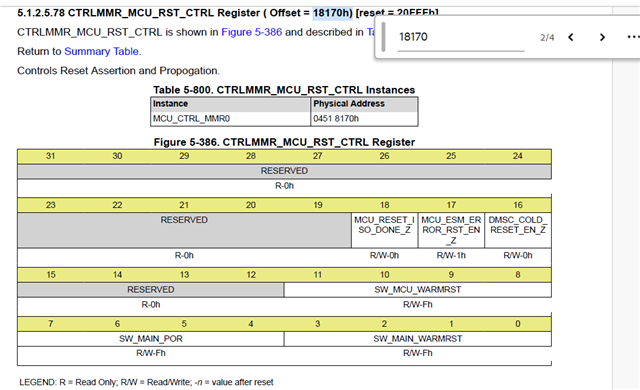Screen dimensions: 640x390
Task: Click the 2/4 match counter
Action: (x=547, y=38)
